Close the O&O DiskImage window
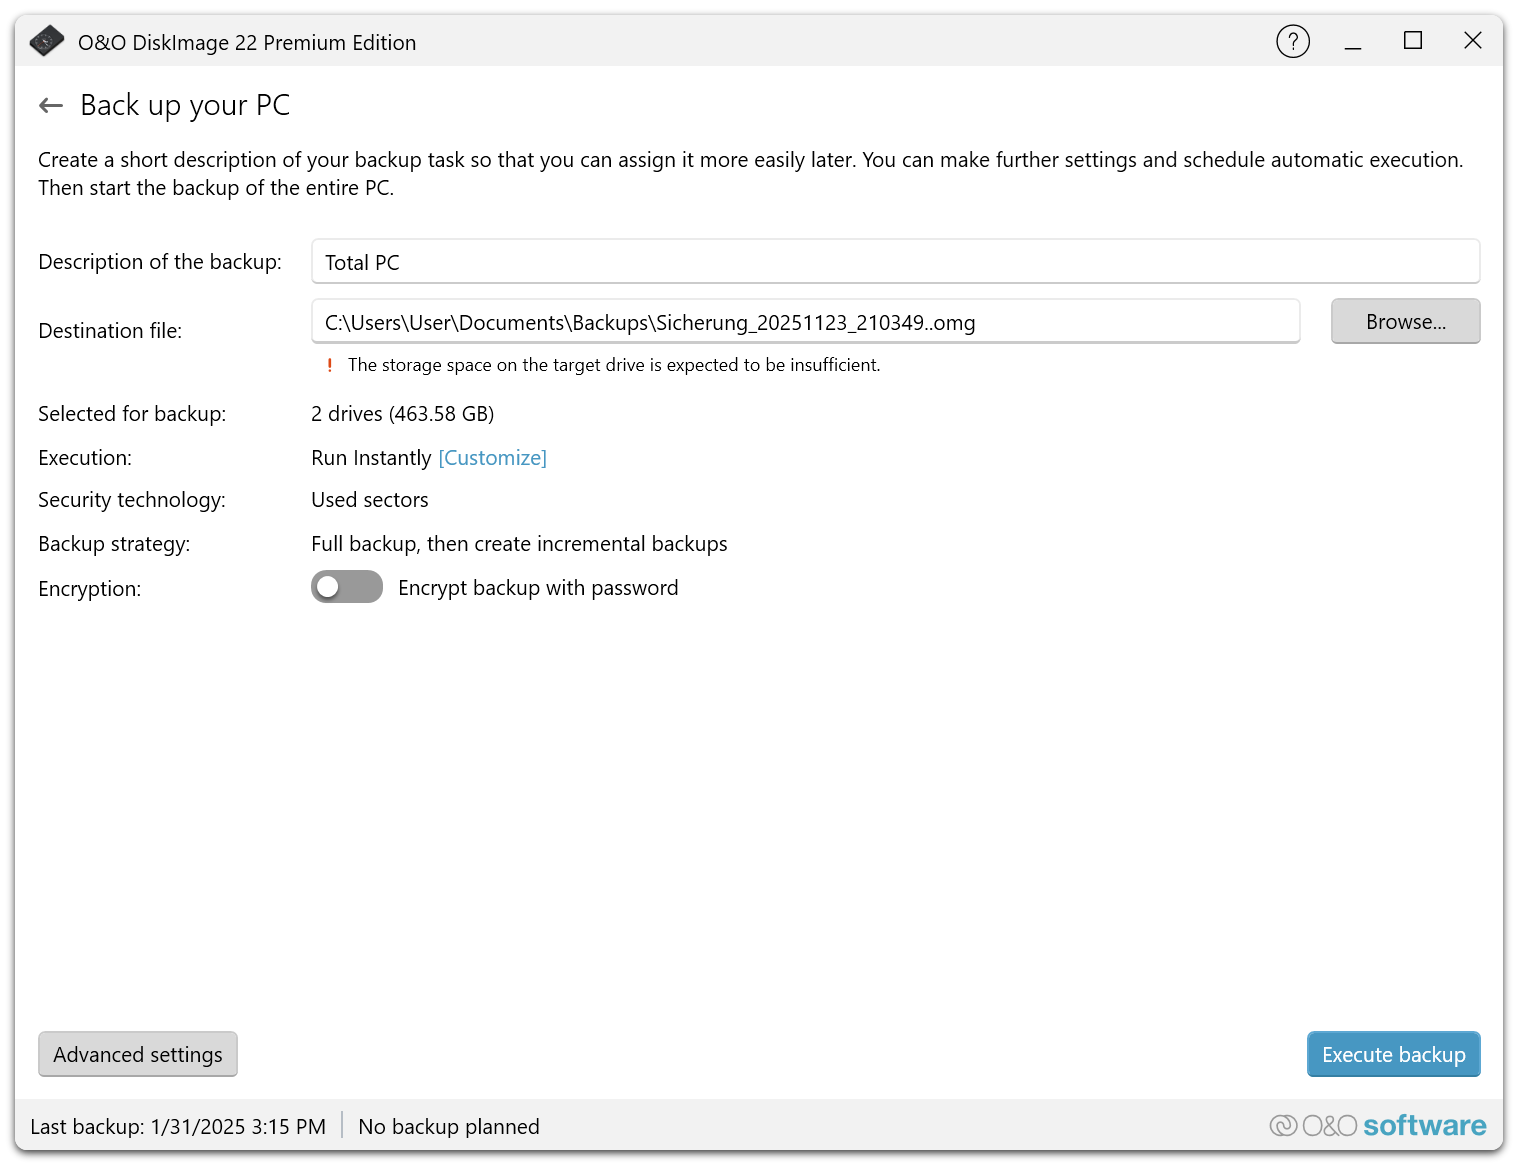 [1472, 41]
